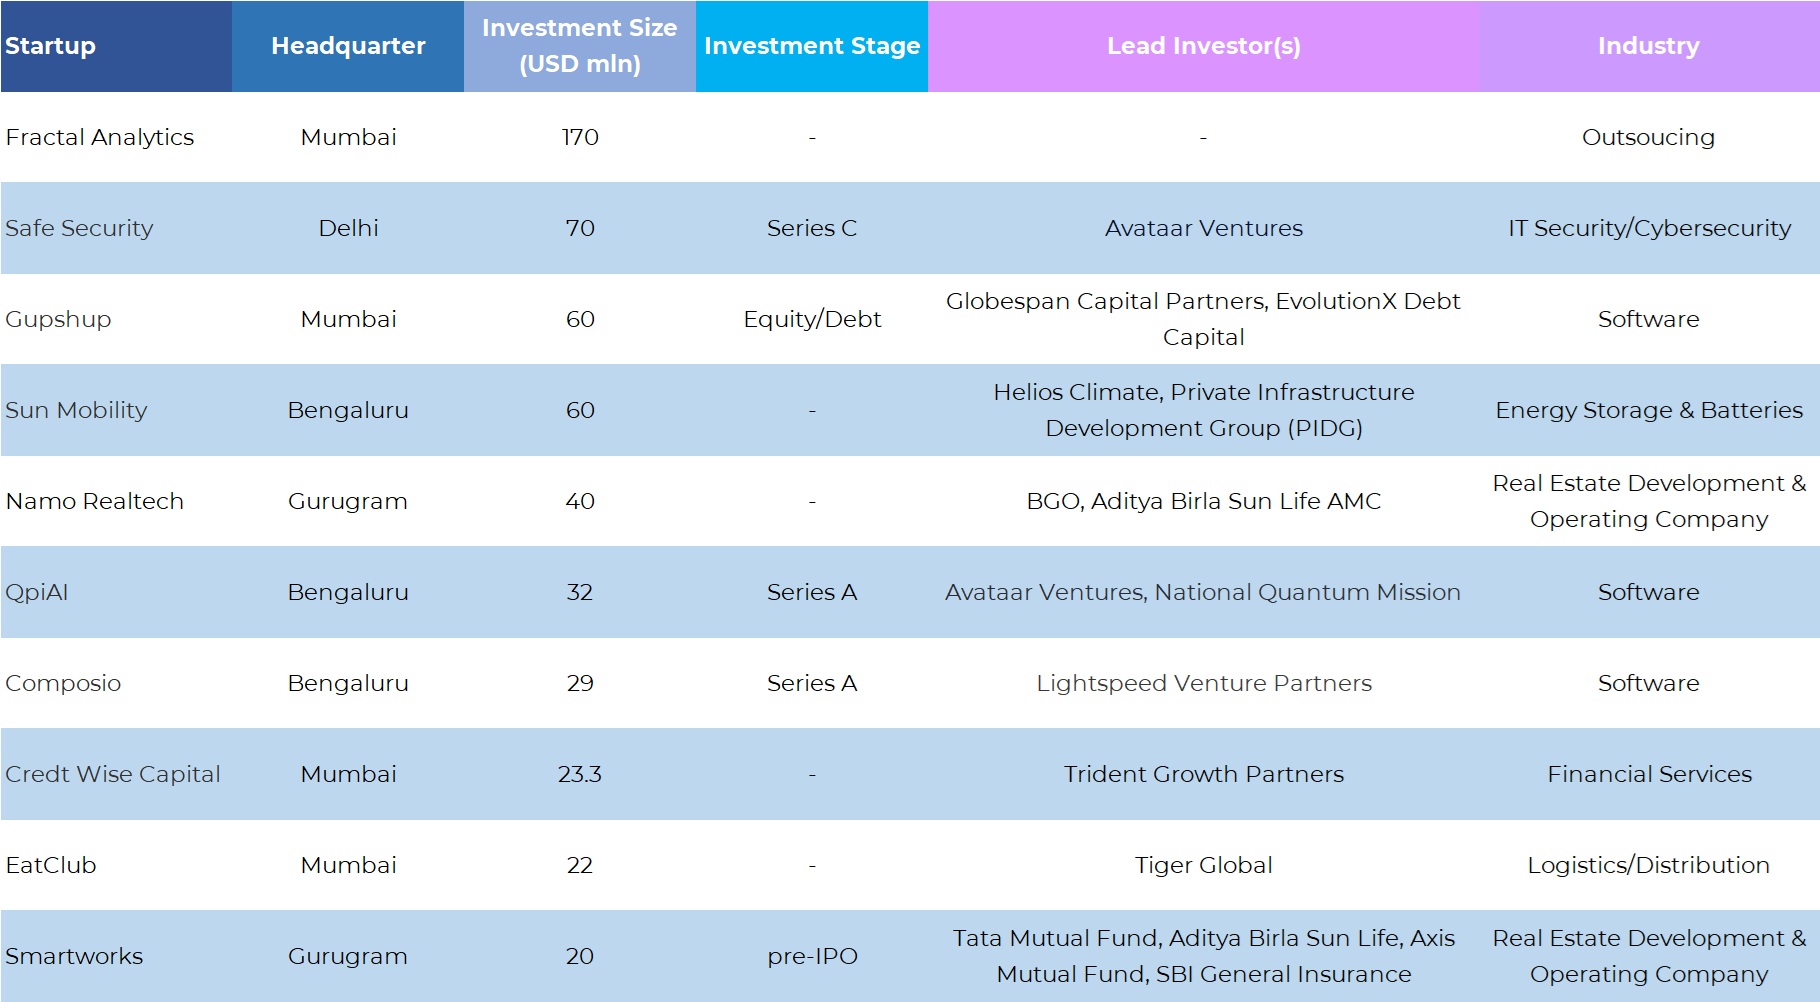Click the Smartworks startup cell

pos(74,956)
